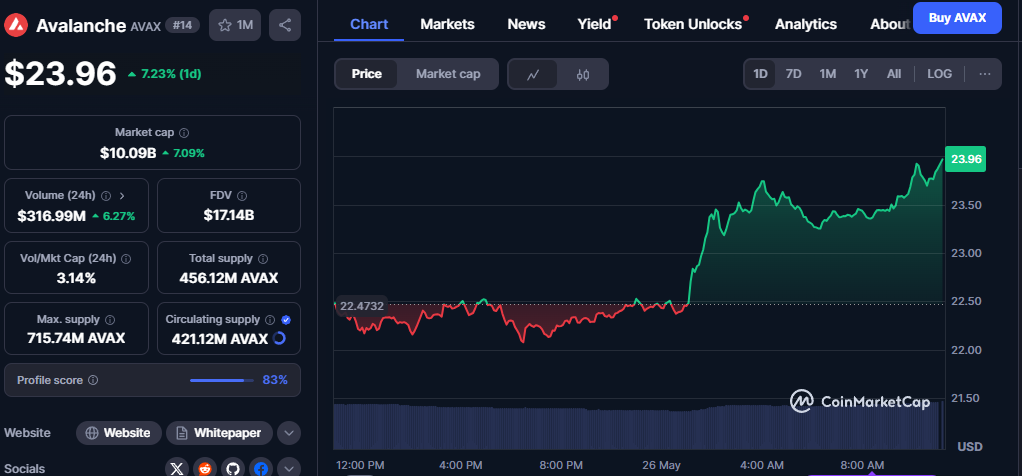The width and height of the screenshot is (1022, 476).
Task: Open the Yield tab
Action: coord(594,24)
